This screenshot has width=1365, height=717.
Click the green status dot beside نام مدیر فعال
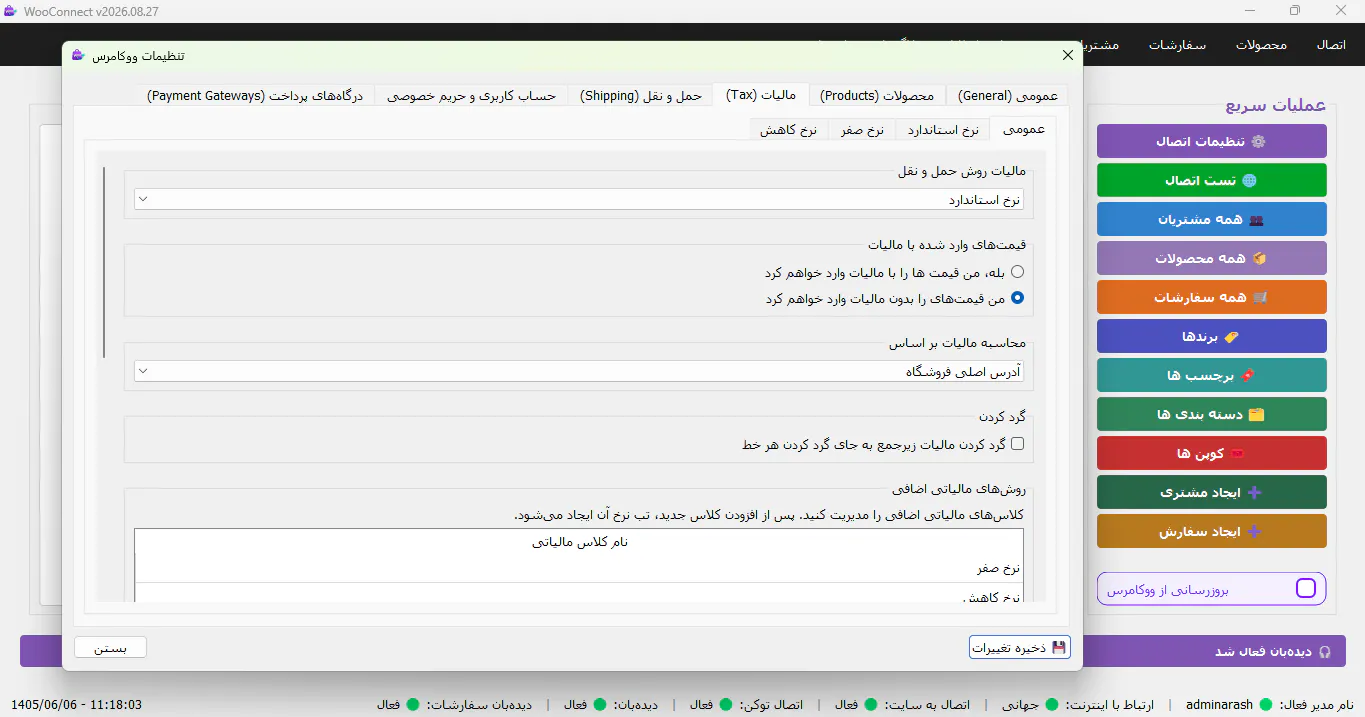1266,704
